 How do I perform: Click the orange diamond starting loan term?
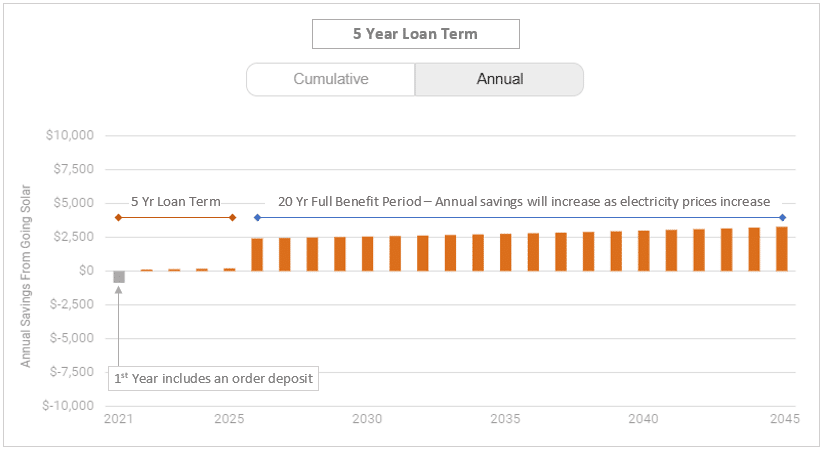[119, 217]
